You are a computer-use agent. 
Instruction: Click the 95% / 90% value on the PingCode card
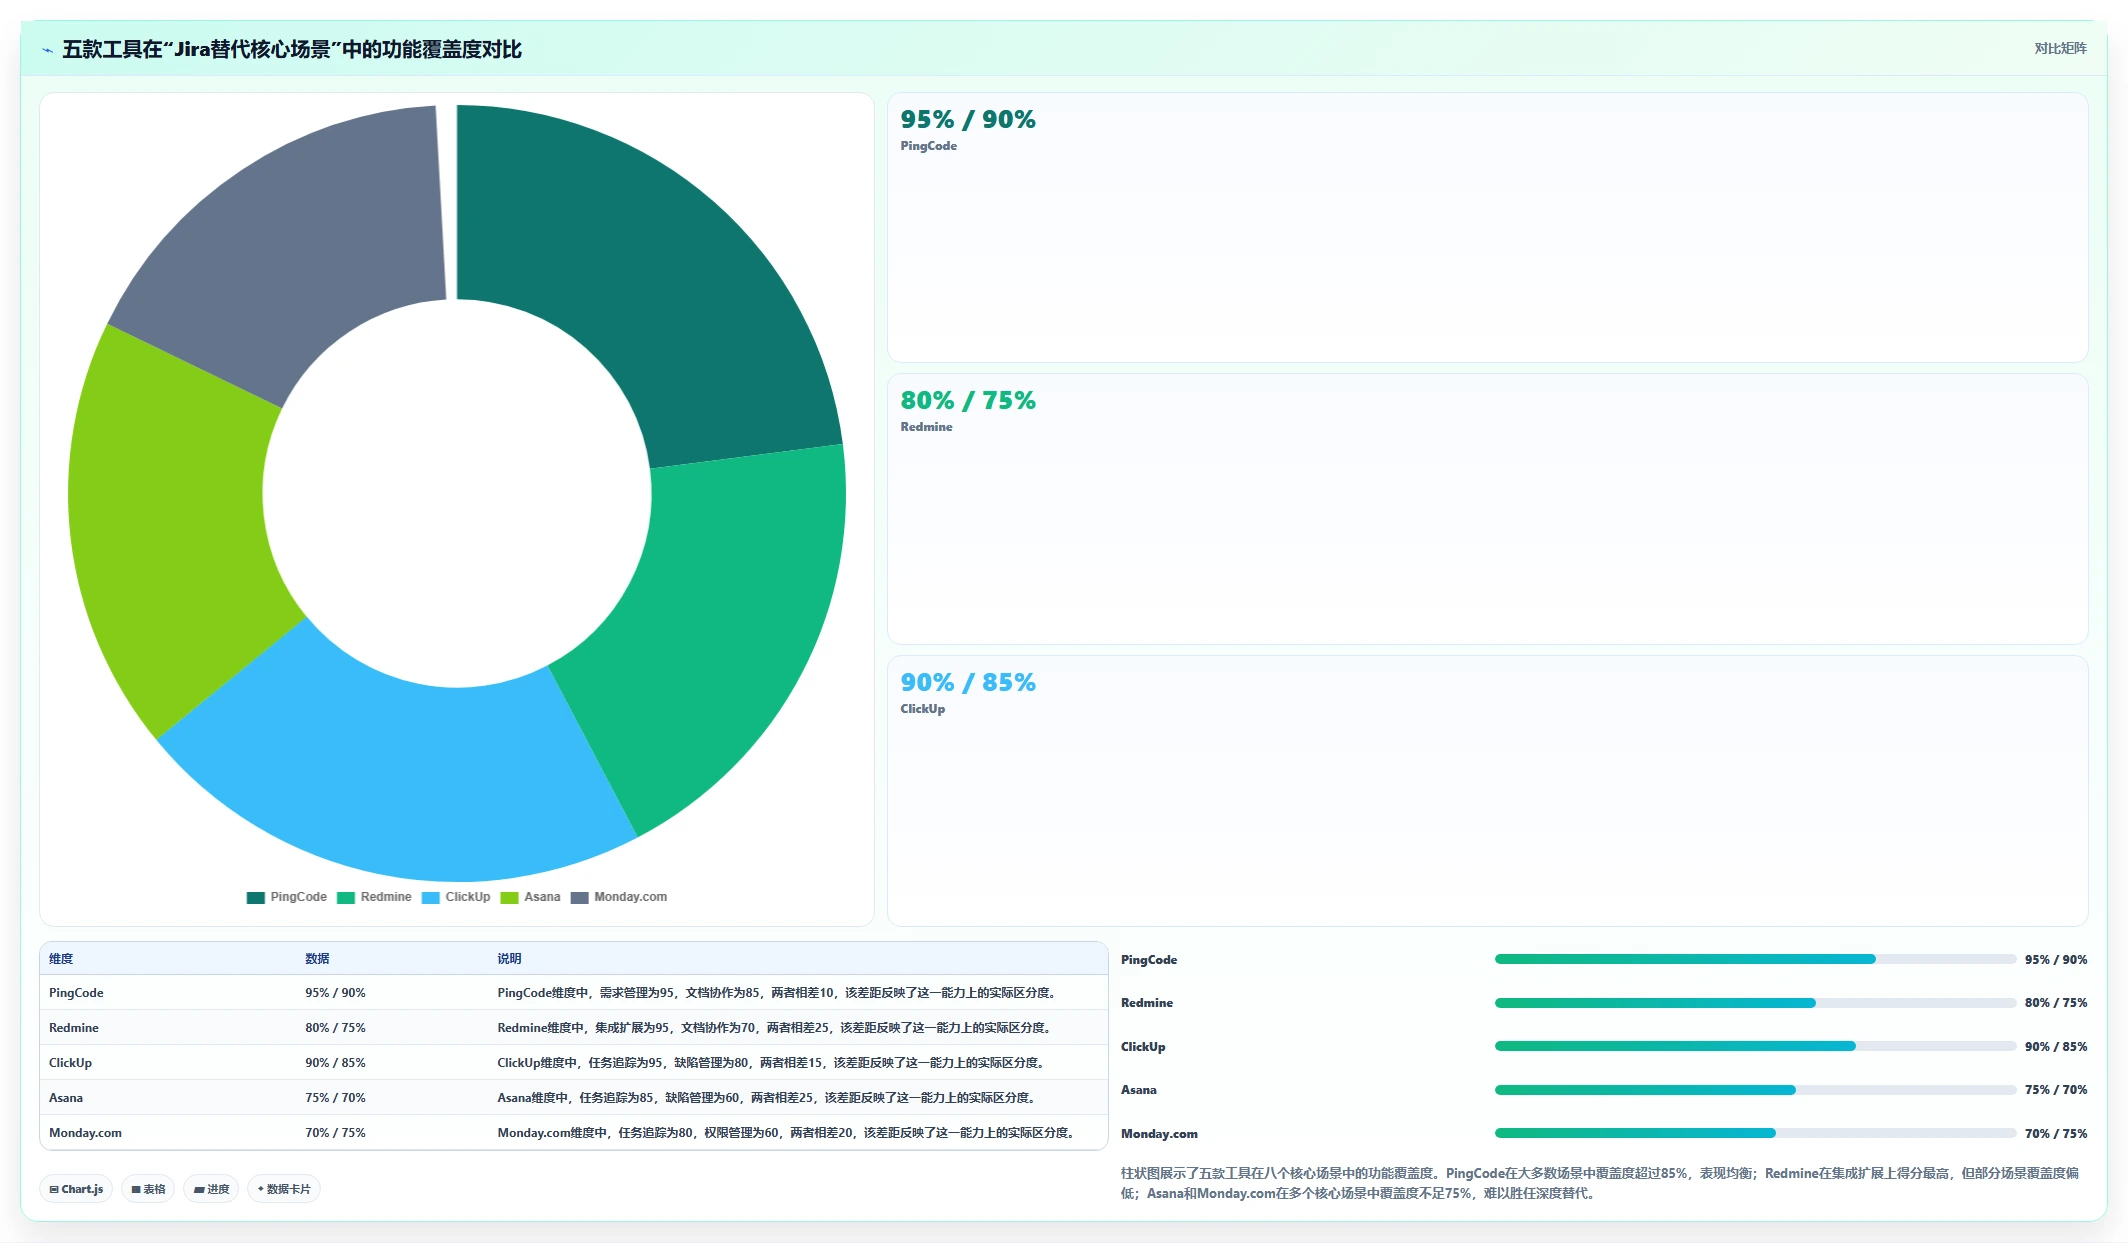pos(968,119)
